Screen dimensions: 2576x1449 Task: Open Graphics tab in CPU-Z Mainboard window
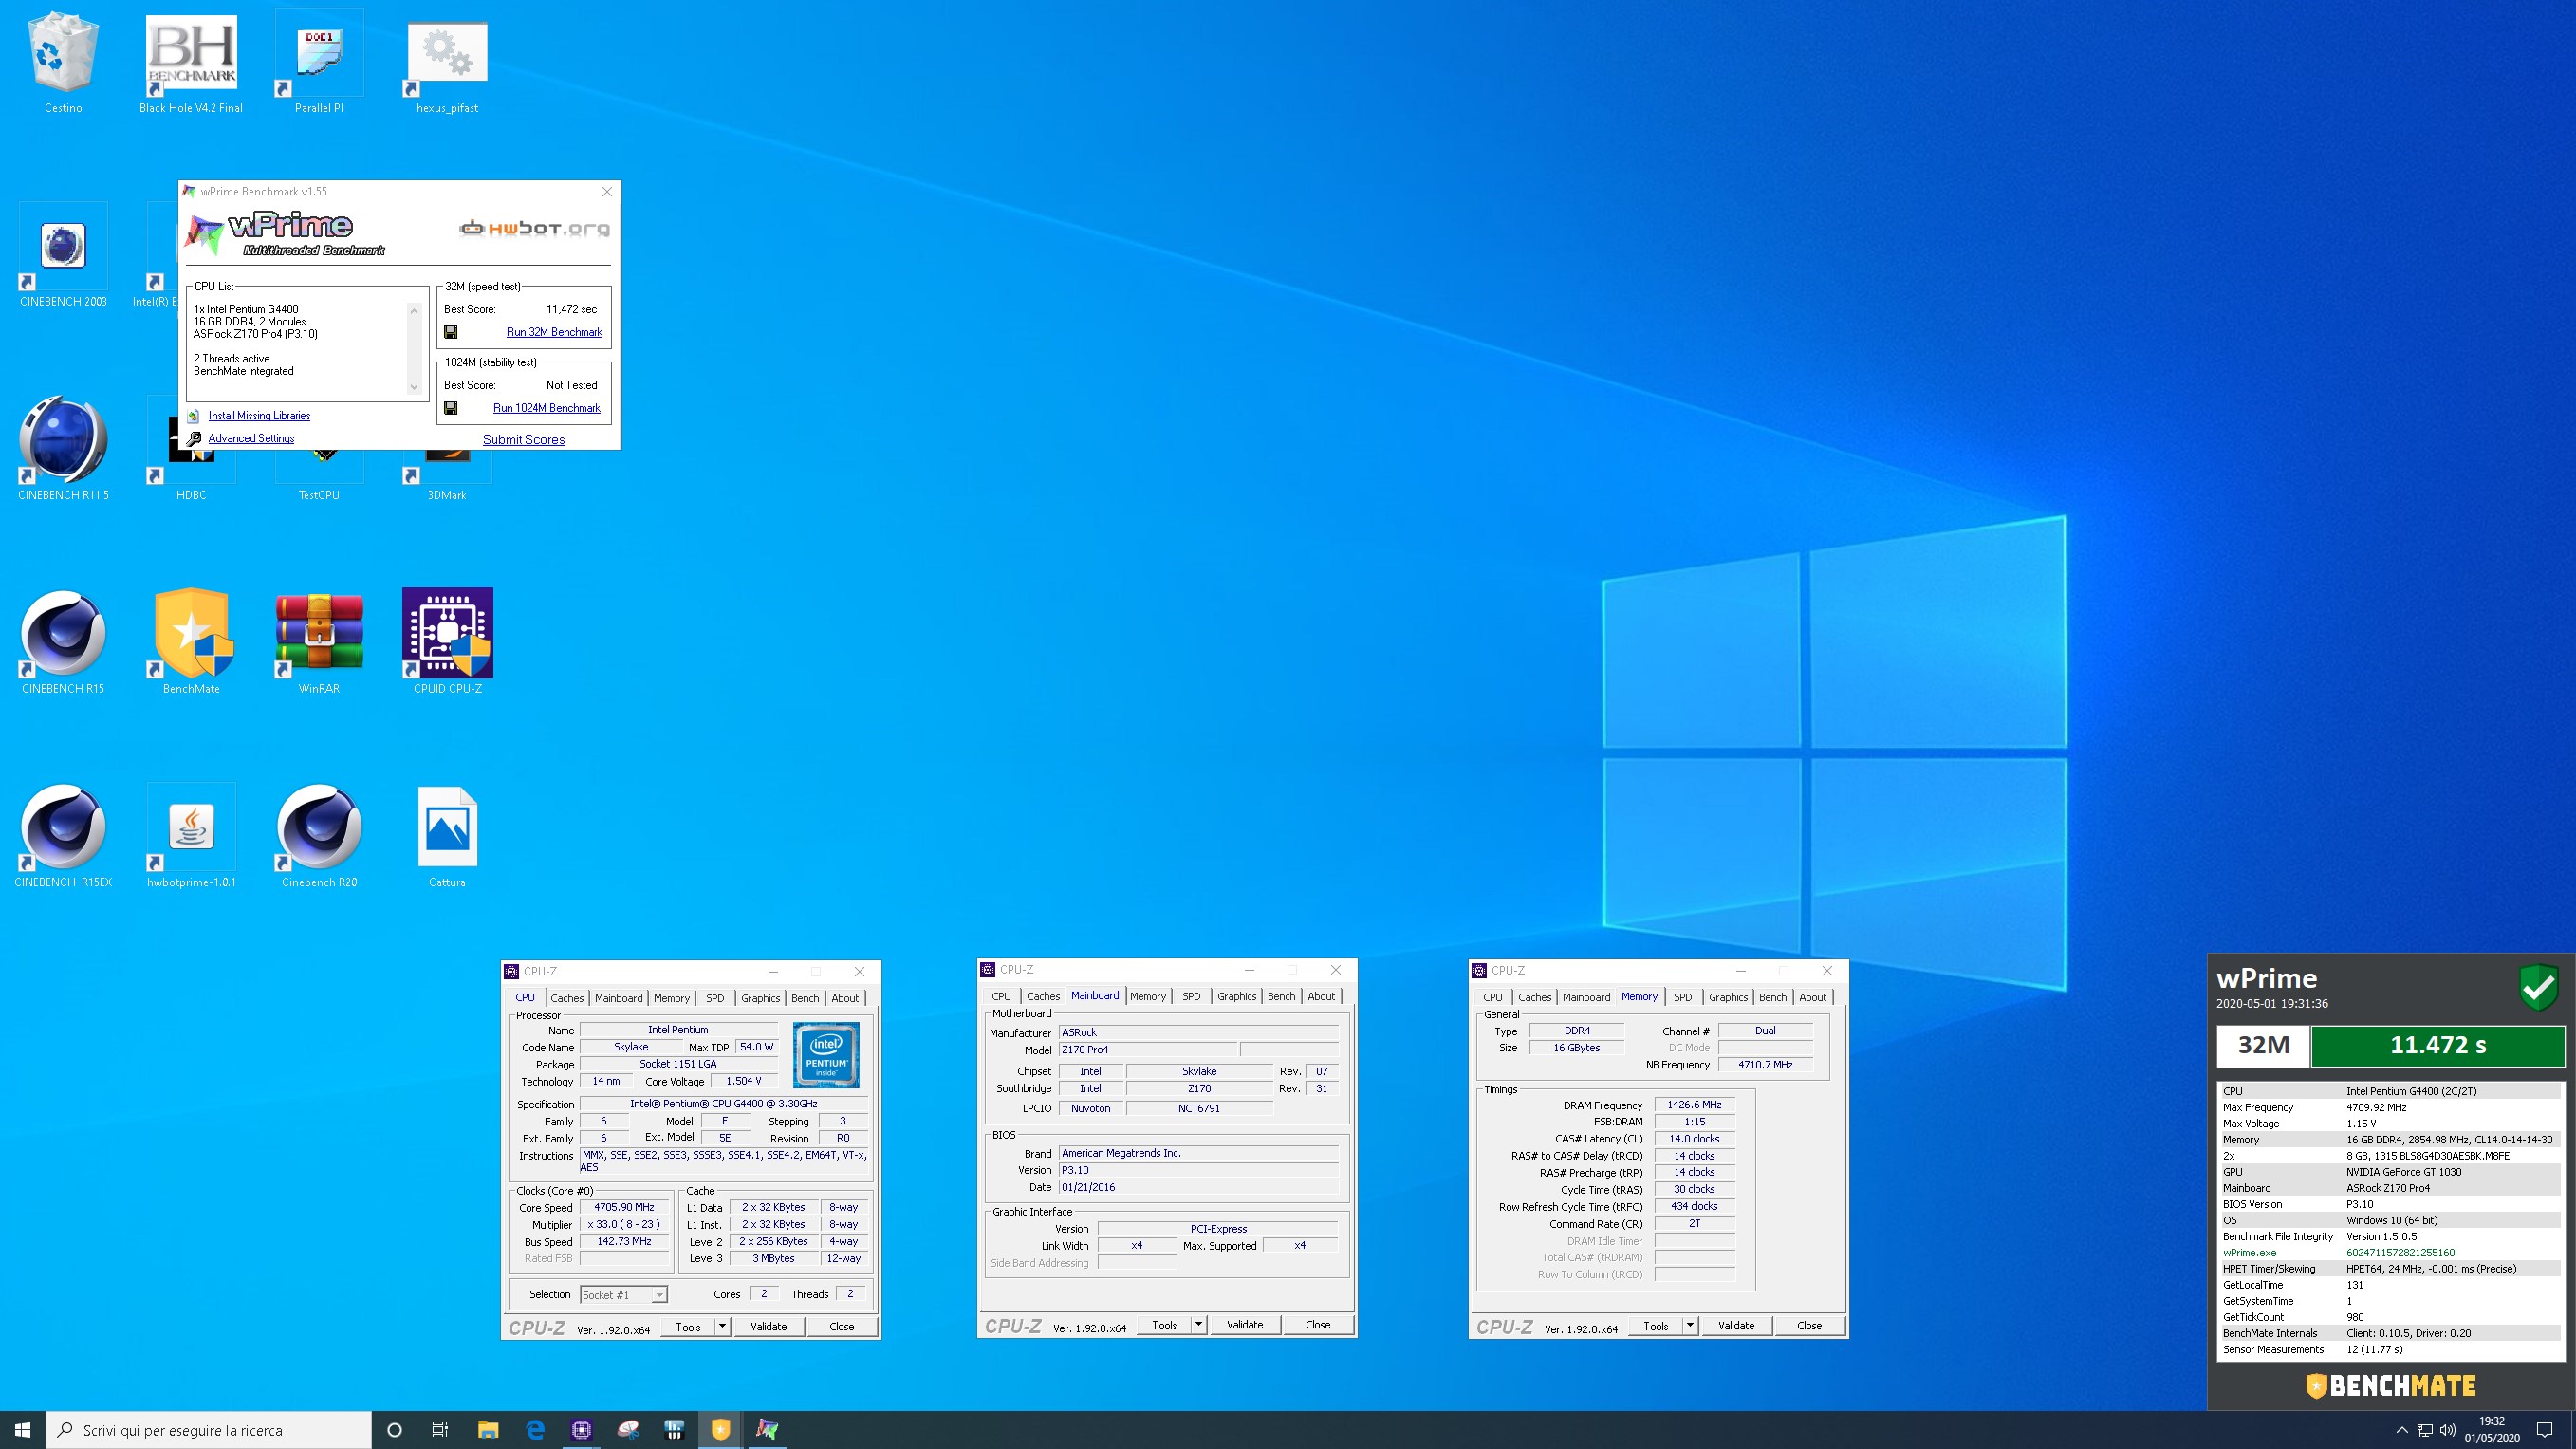click(1237, 996)
